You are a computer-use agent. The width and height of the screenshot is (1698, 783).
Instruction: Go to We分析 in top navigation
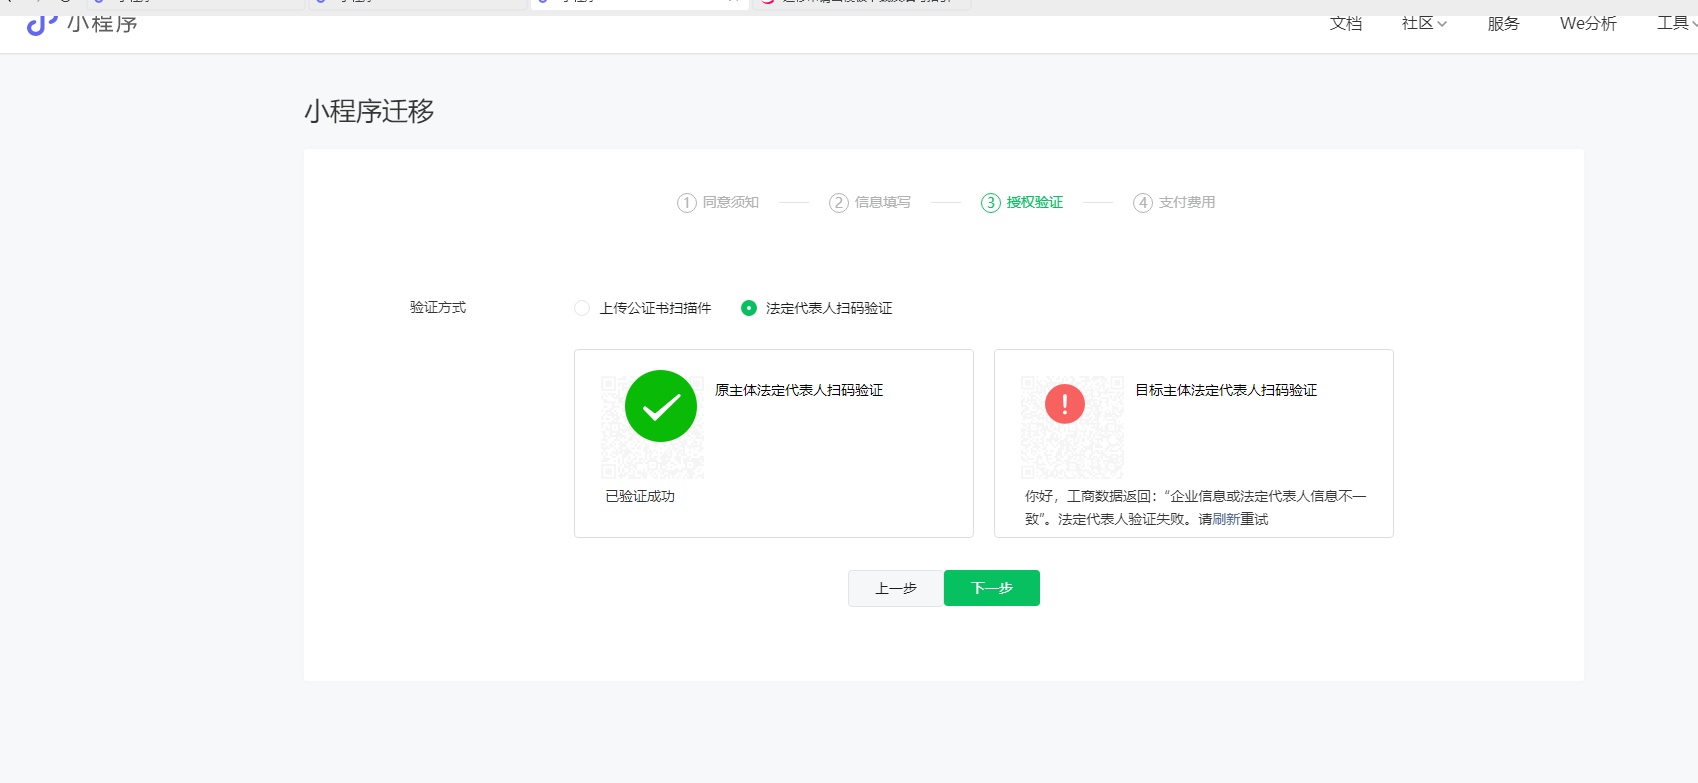[x=1588, y=24]
